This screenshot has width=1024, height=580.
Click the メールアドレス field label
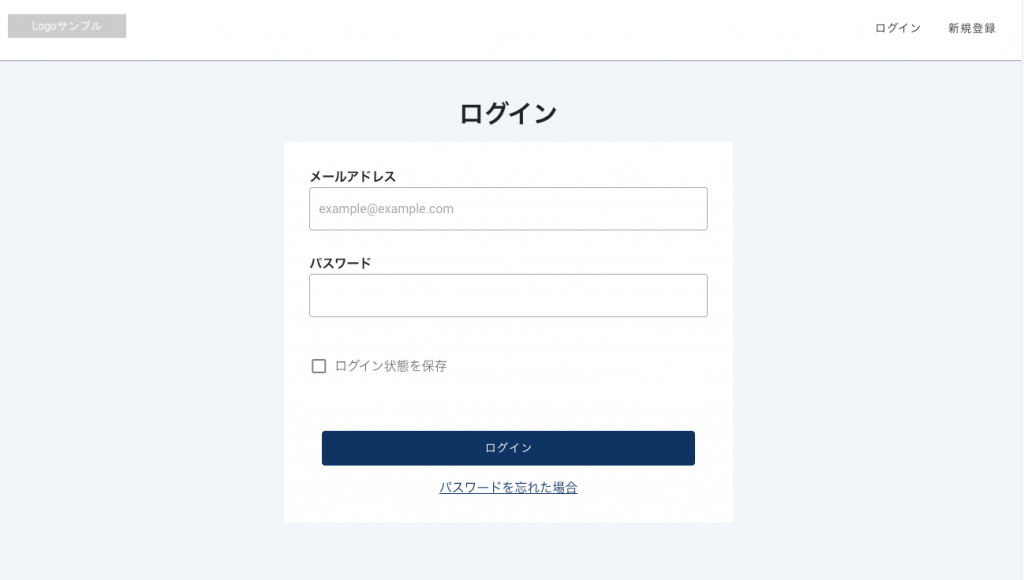click(353, 176)
